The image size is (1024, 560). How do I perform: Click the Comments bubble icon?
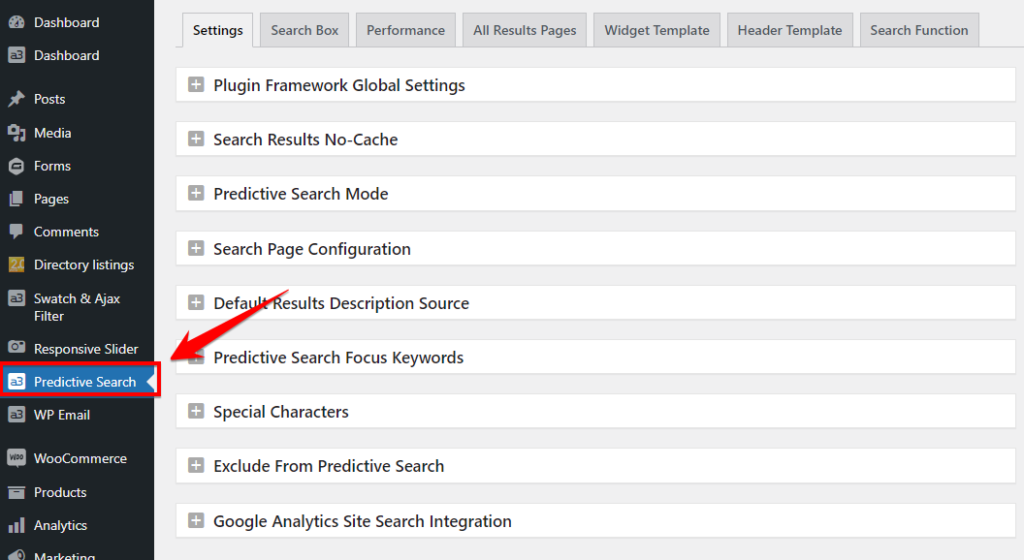16,232
